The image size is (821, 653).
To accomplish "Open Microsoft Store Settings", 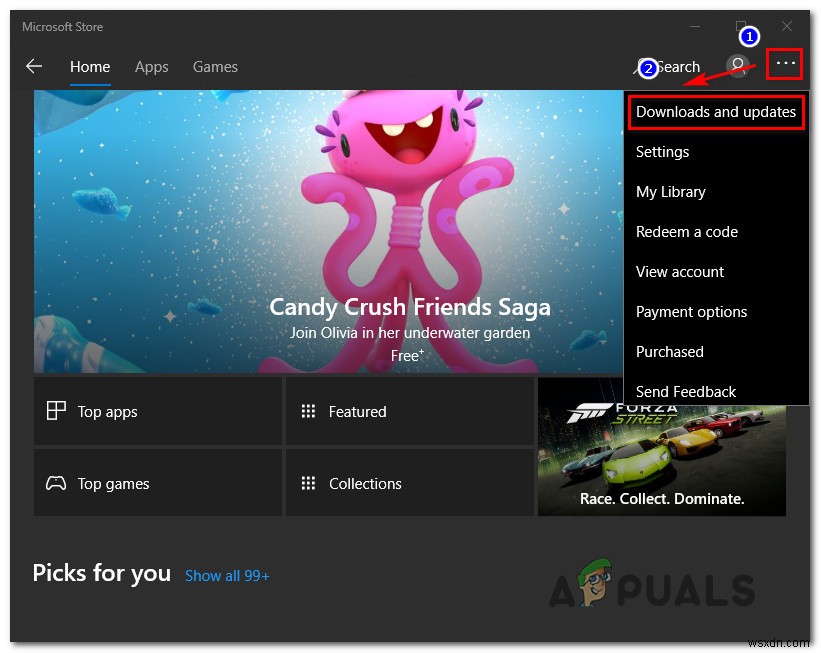I will (x=662, y=152).
